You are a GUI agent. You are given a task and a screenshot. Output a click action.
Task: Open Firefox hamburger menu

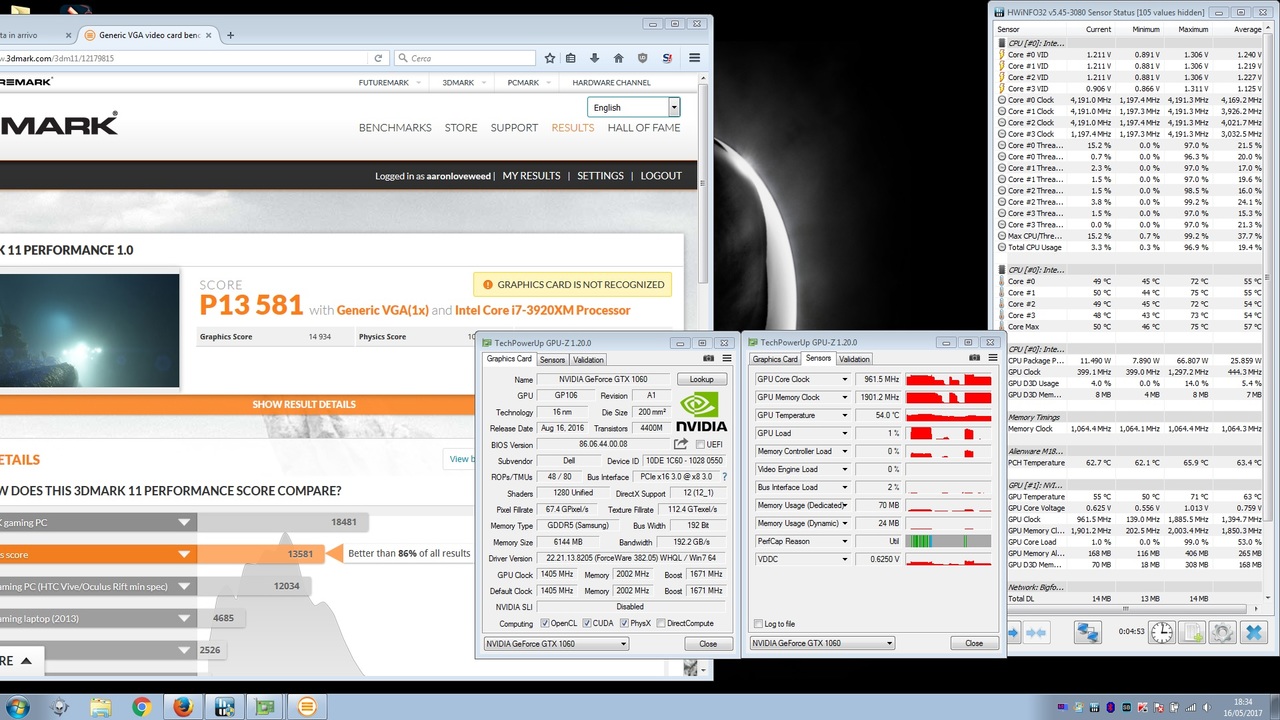694,58
